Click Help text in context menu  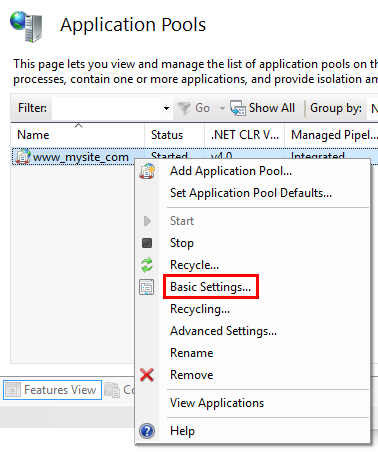(182, 431)
